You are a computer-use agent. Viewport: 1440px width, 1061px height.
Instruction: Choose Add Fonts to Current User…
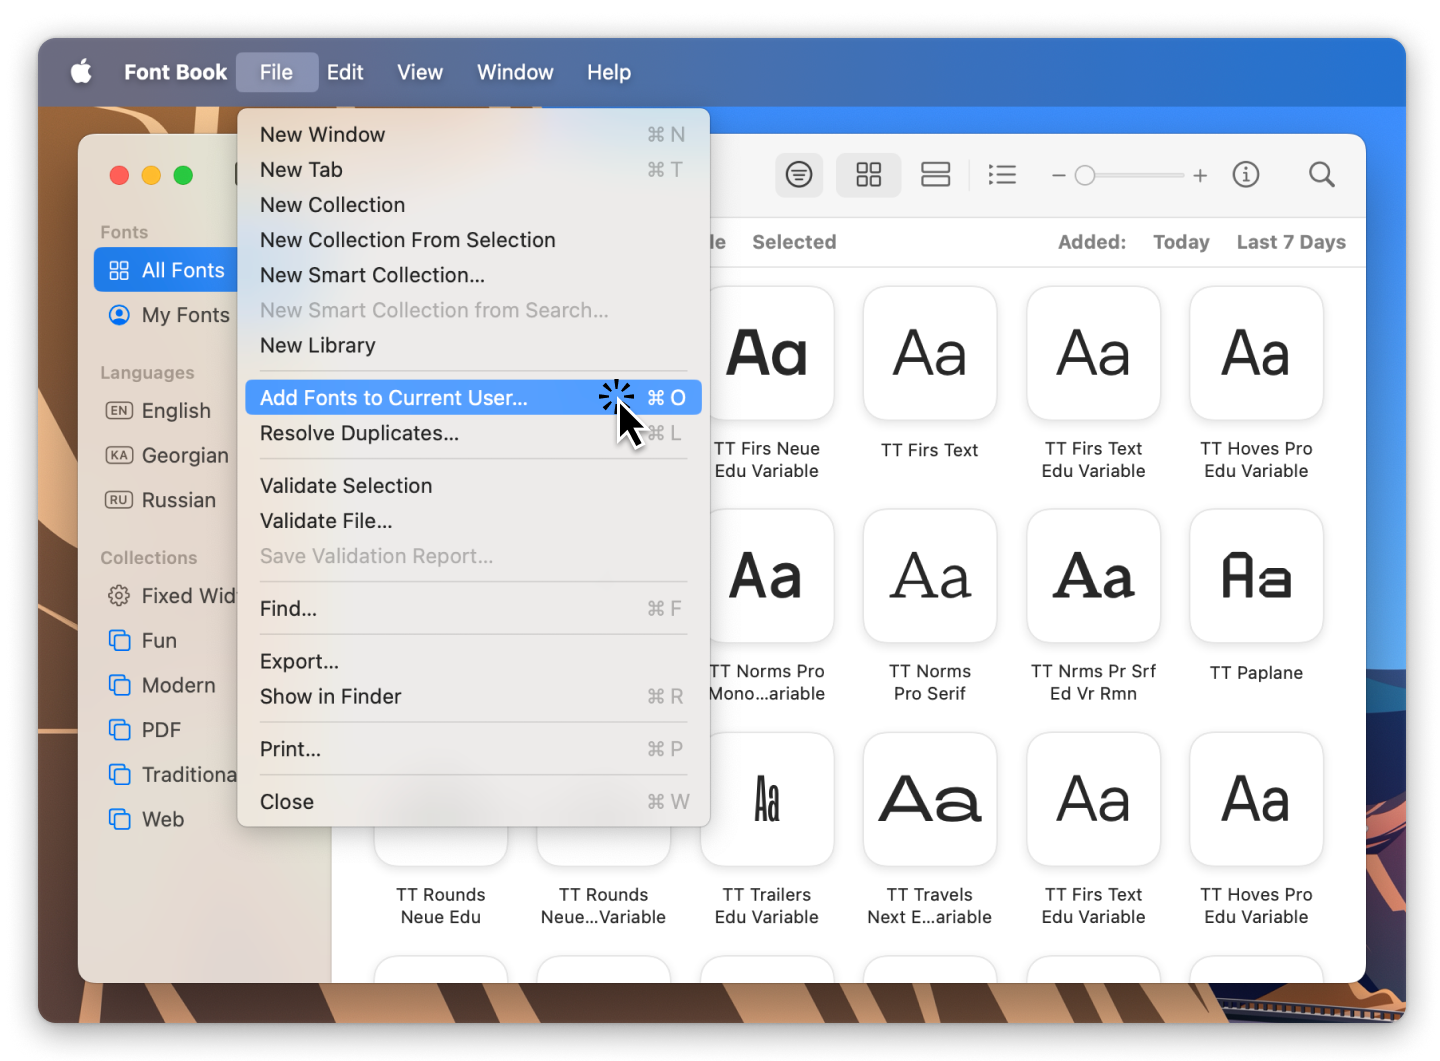(473, 398)
